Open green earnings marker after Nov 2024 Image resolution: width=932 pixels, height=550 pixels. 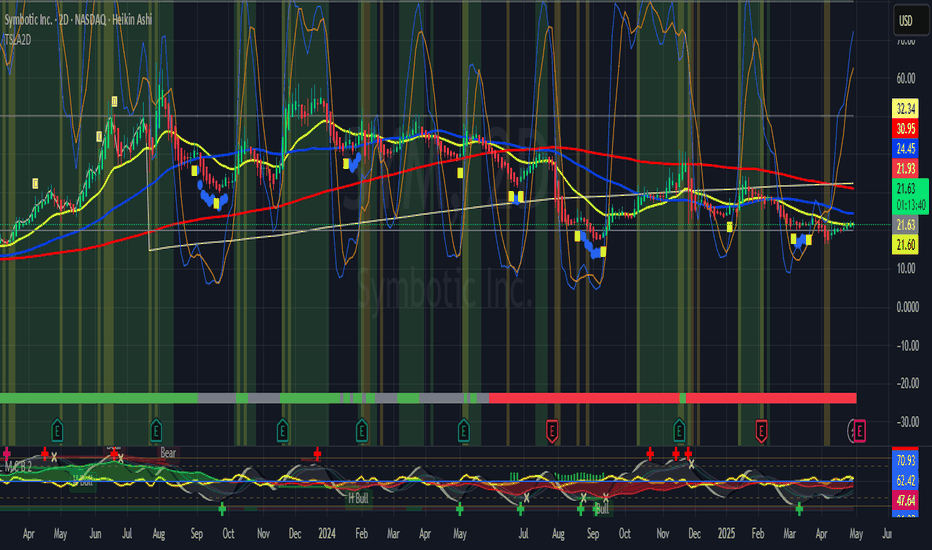pyautogui.click(x=679, y=429)
